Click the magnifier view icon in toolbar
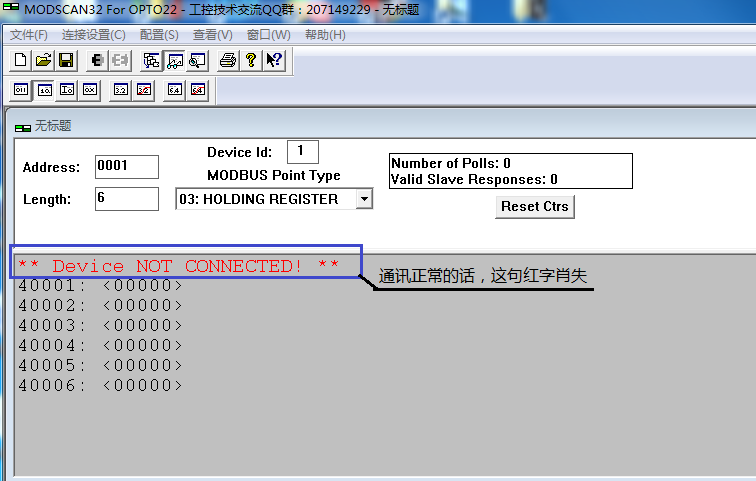This screenshot has width=756, height=481. [197, 60]
